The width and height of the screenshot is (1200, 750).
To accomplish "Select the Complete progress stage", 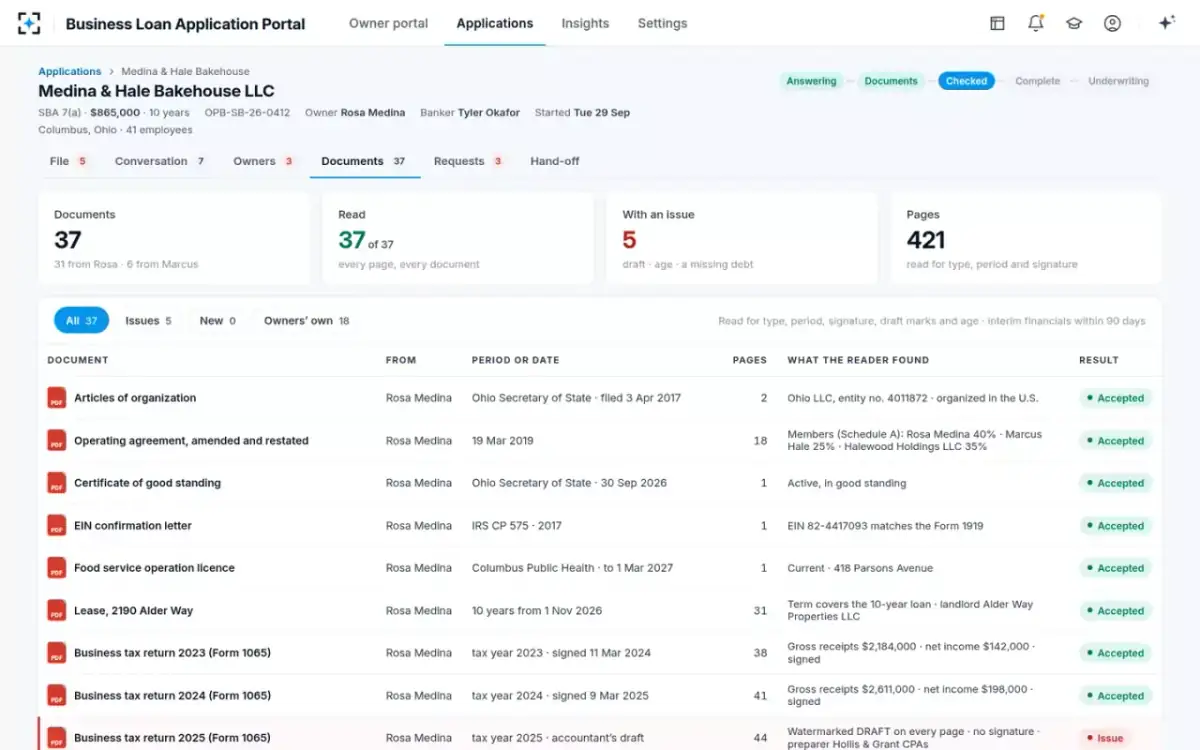I will pyautogui.click(x=1037, y=81).
